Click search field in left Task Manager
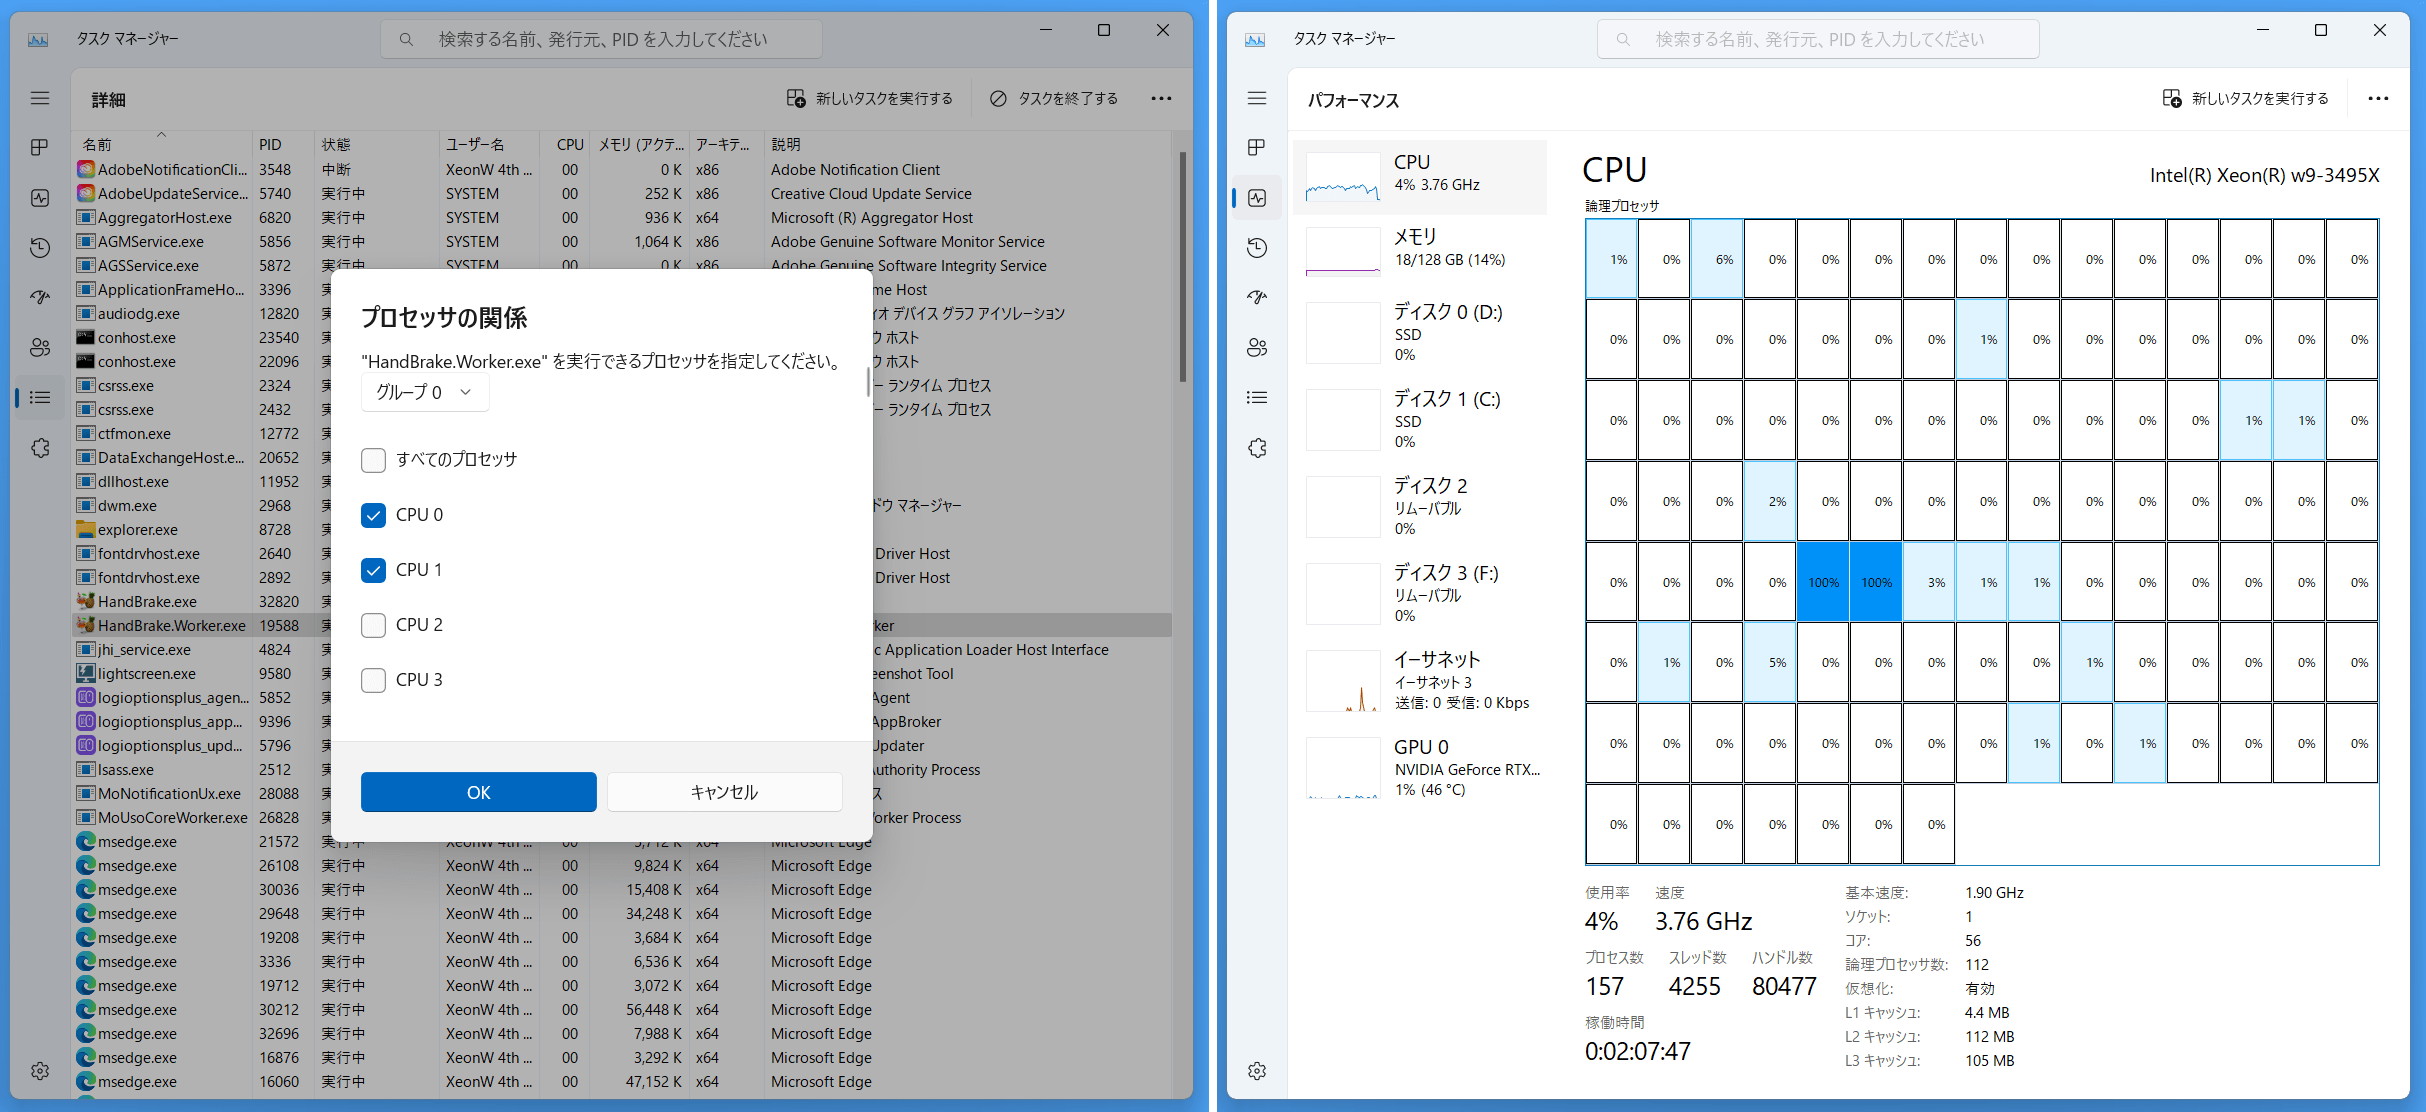Viewport: 2426px width, 1112px height. [601, 39]
